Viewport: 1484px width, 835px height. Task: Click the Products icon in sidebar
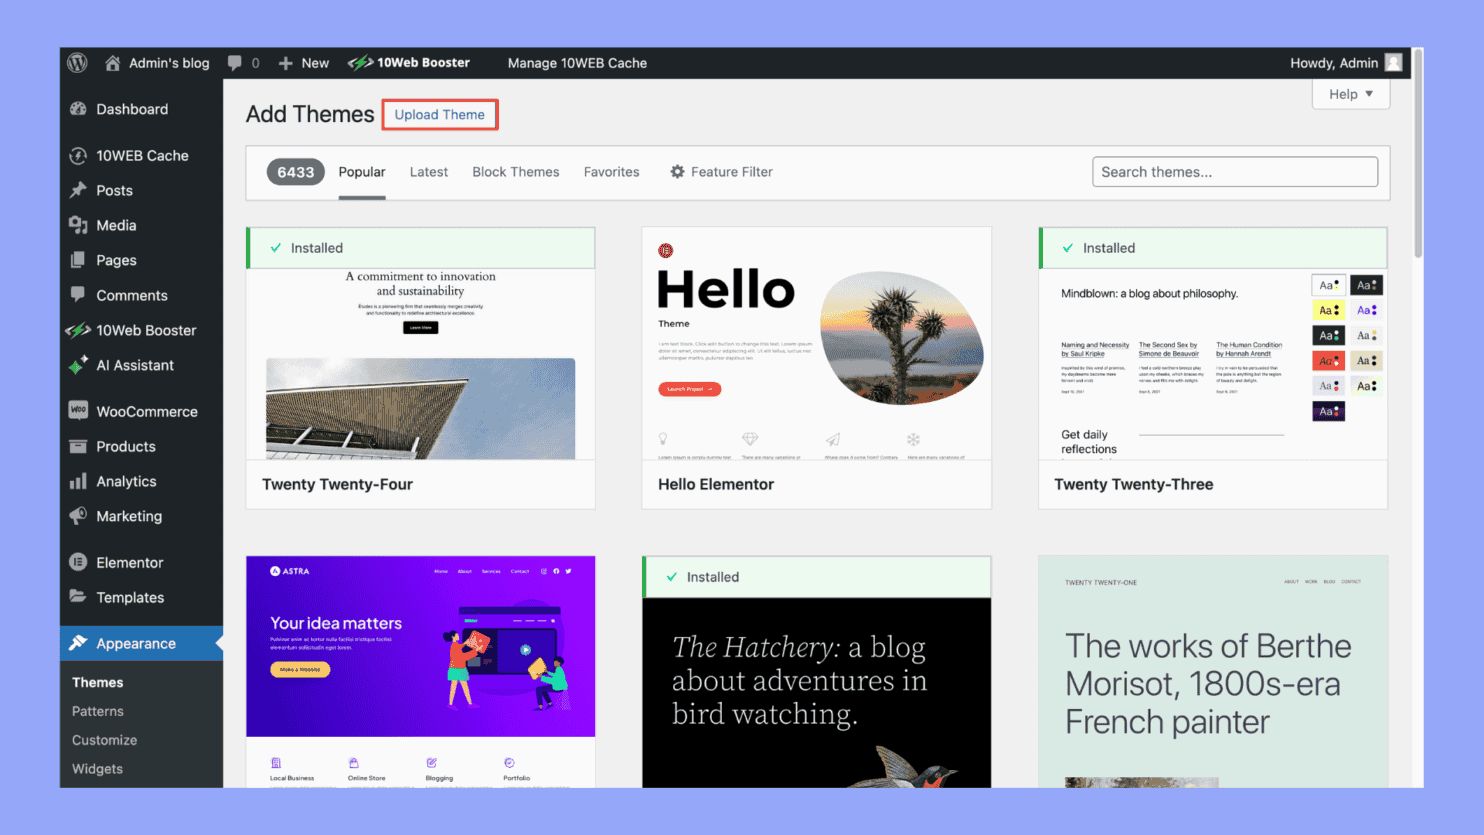click(78, 446)
